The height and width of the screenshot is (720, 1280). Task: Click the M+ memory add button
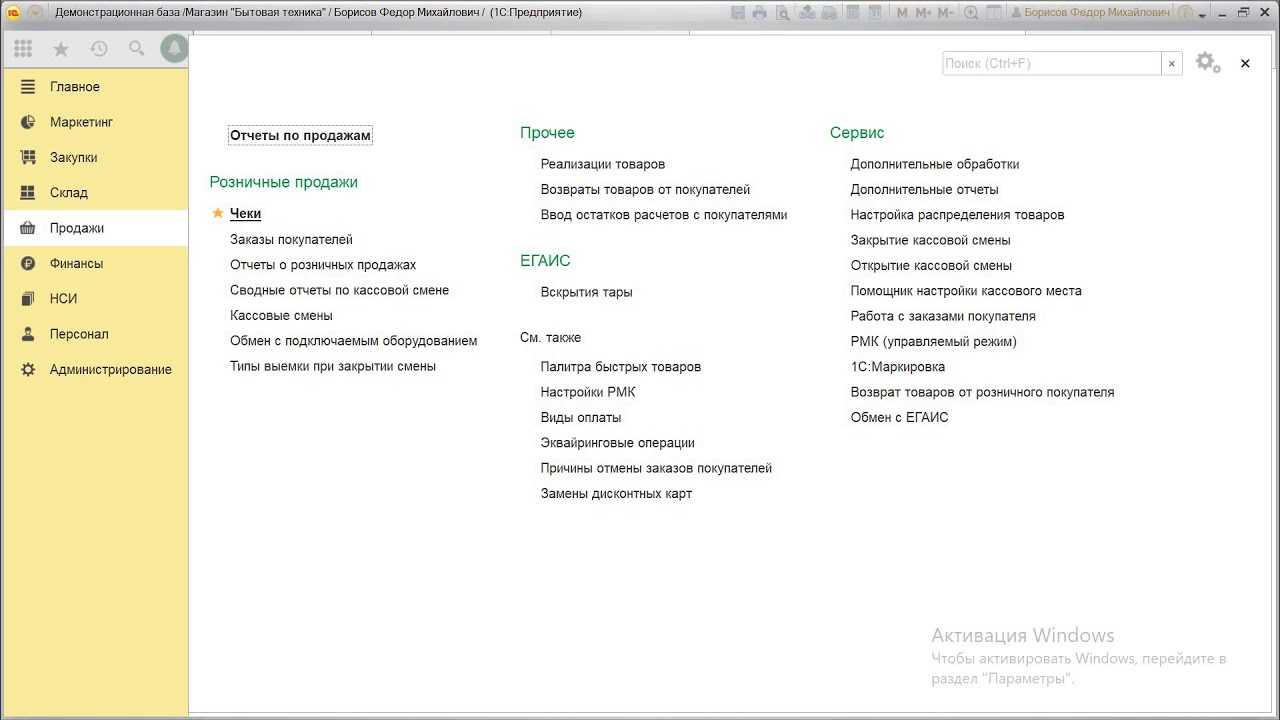[923, 13]
